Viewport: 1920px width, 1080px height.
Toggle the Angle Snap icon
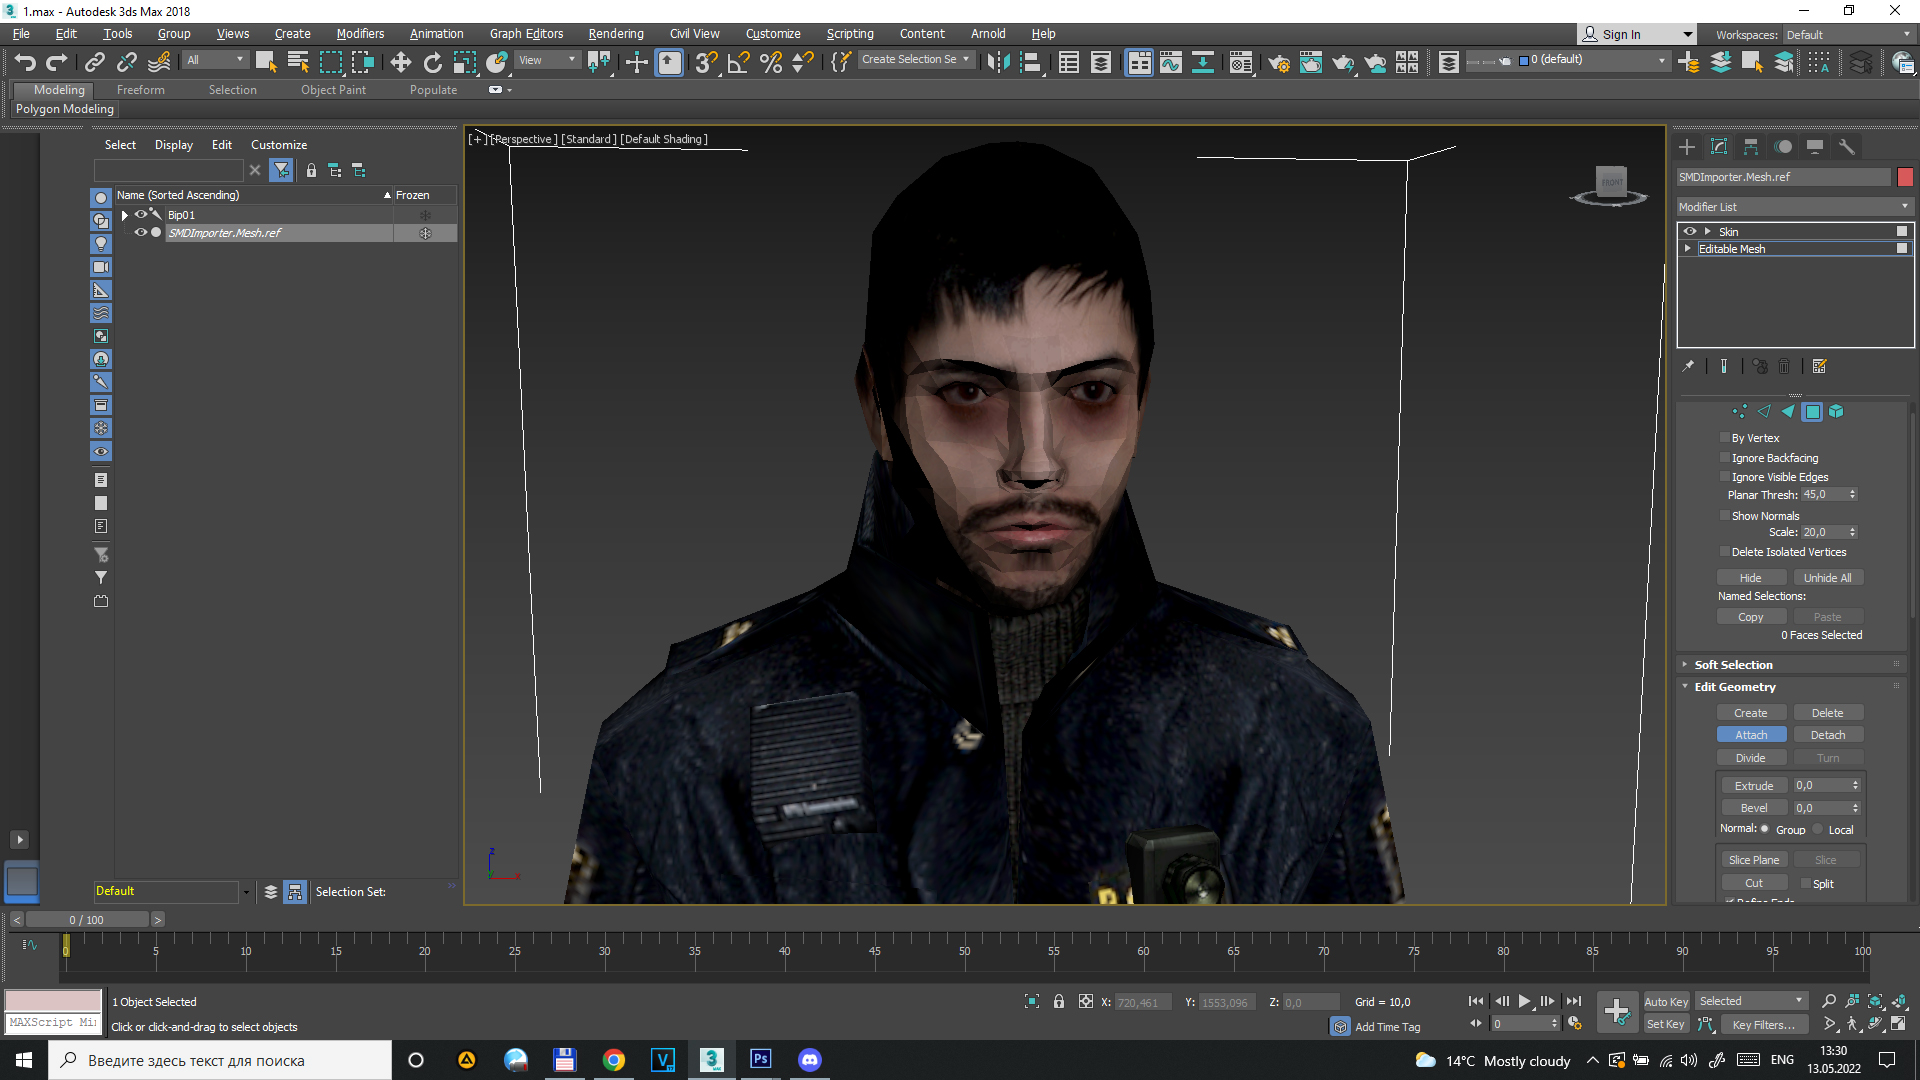(738, 62)
